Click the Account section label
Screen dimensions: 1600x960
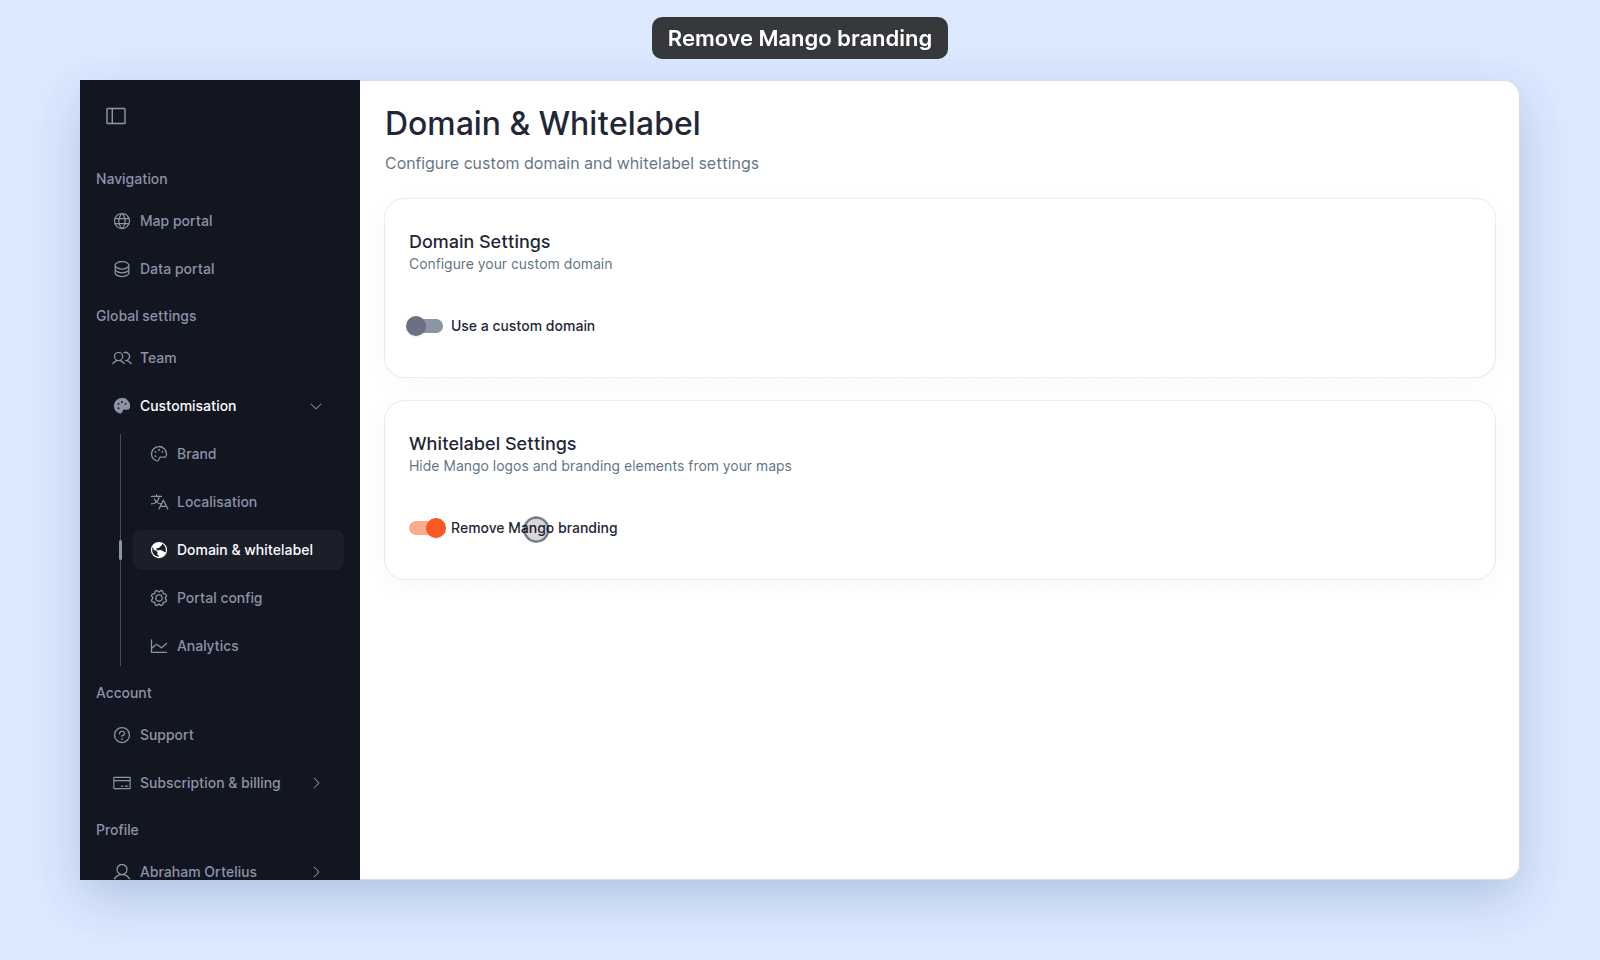[124, 693]
